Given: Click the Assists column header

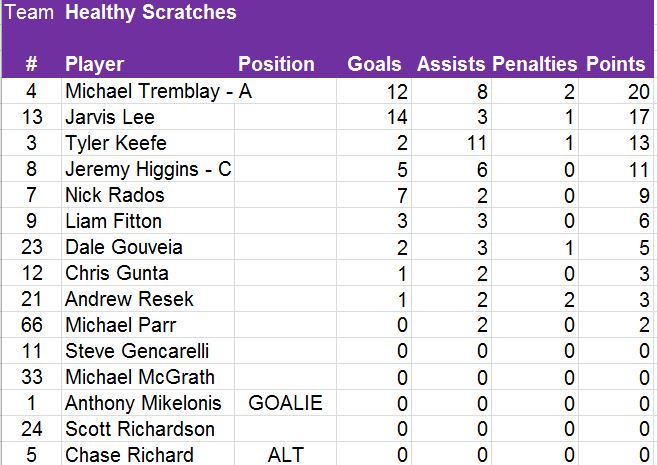Looking at the screenshot, I should (x=451, y=64).
